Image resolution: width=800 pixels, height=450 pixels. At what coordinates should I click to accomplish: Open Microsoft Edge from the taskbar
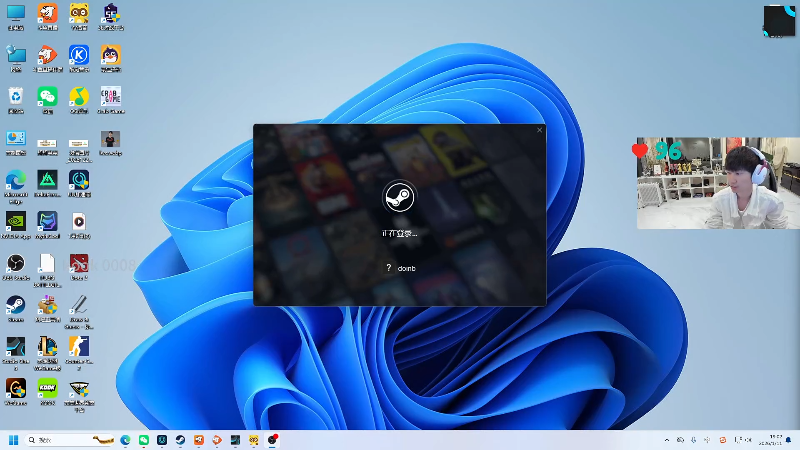pos(126,440)
